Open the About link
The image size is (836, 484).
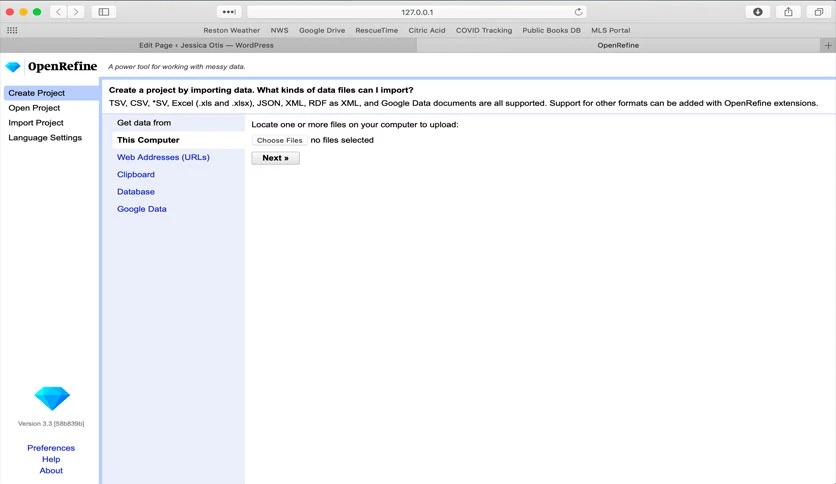(51, 470)
